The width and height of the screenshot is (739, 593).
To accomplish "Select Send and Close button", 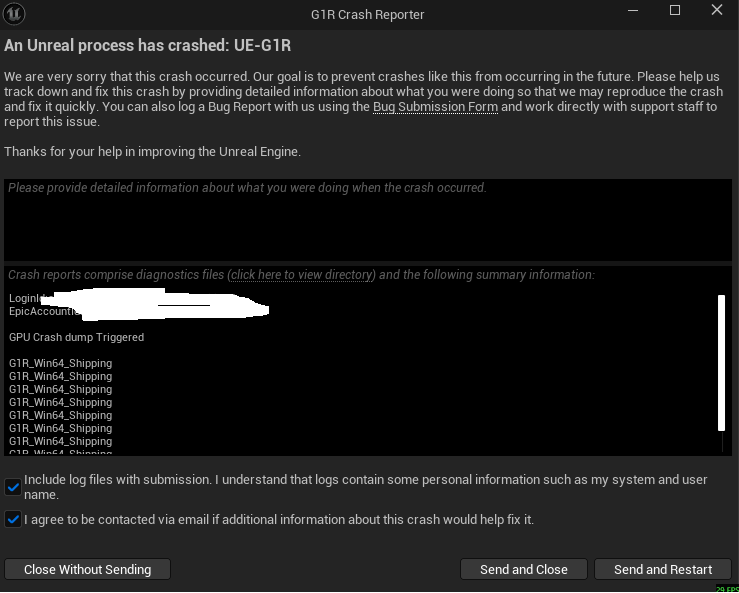I will (x=524, y=569).
